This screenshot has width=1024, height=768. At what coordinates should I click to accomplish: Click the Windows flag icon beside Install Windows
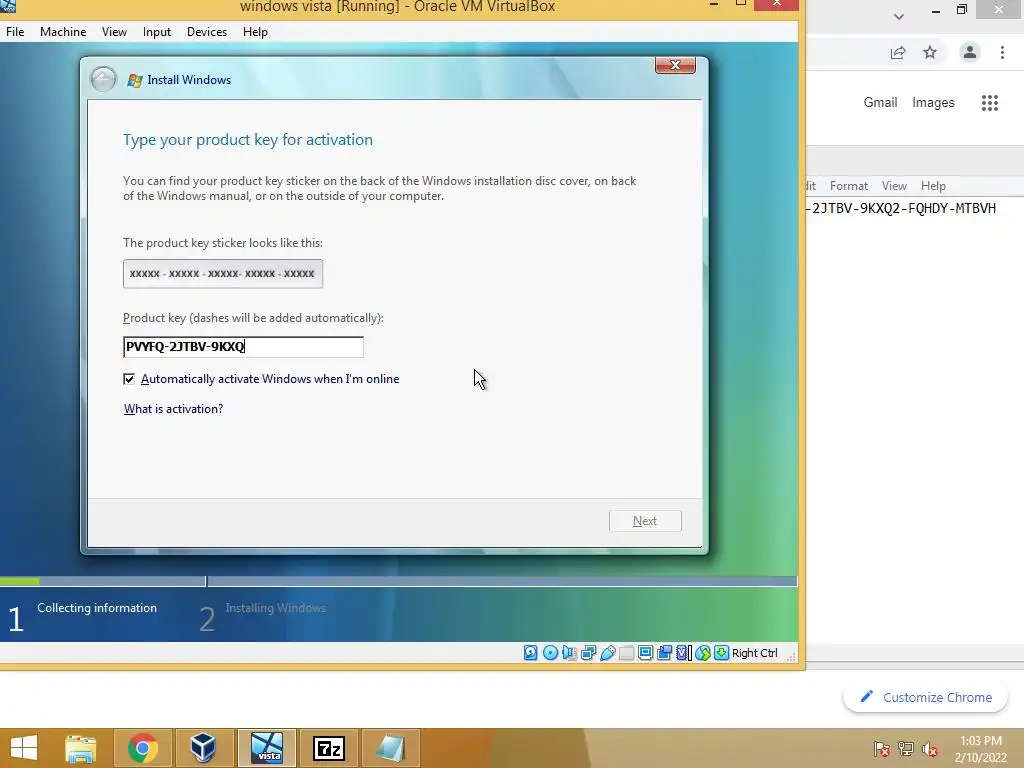[x=135, y=80]
